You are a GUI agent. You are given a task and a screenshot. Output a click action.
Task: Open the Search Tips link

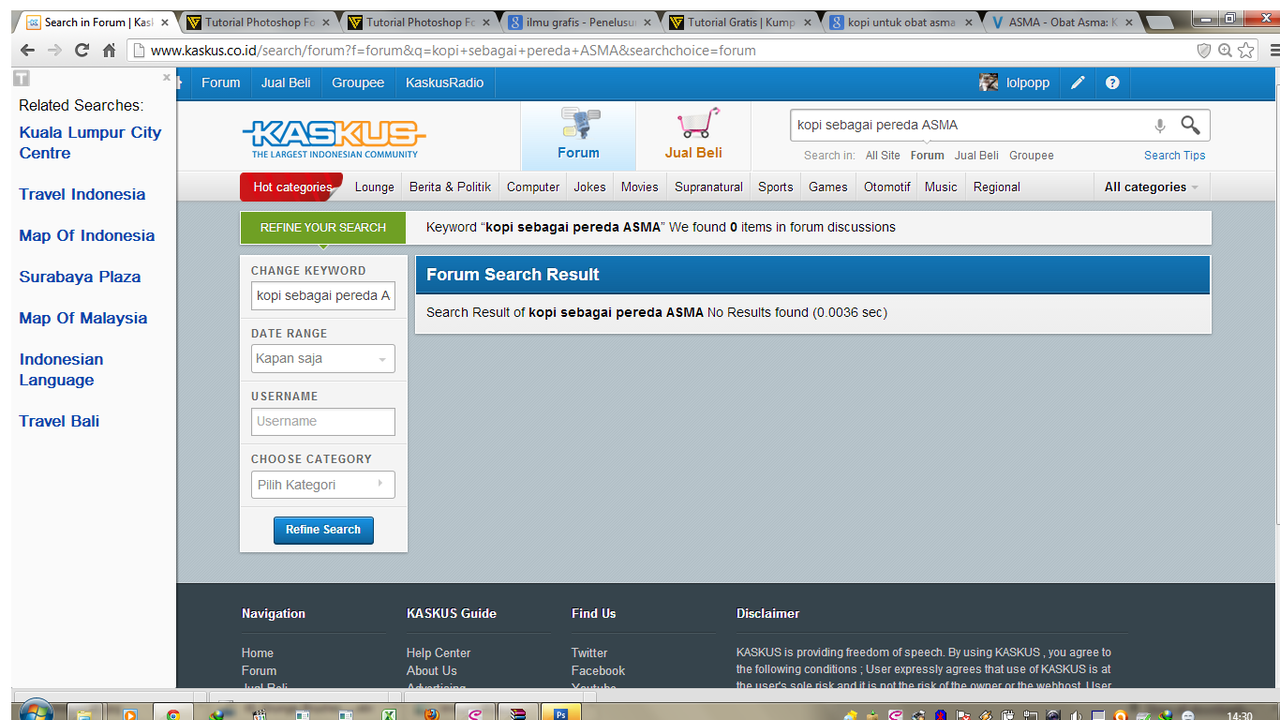click(1175, 156)
